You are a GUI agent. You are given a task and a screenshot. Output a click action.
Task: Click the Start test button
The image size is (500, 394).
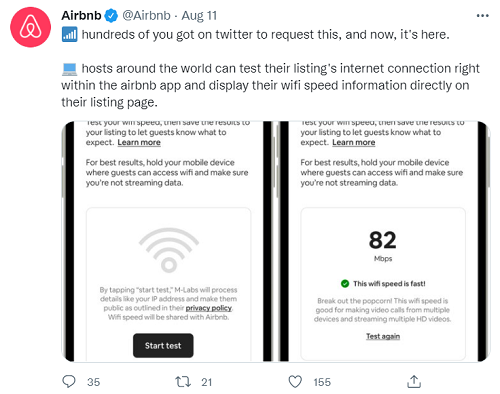163,346
